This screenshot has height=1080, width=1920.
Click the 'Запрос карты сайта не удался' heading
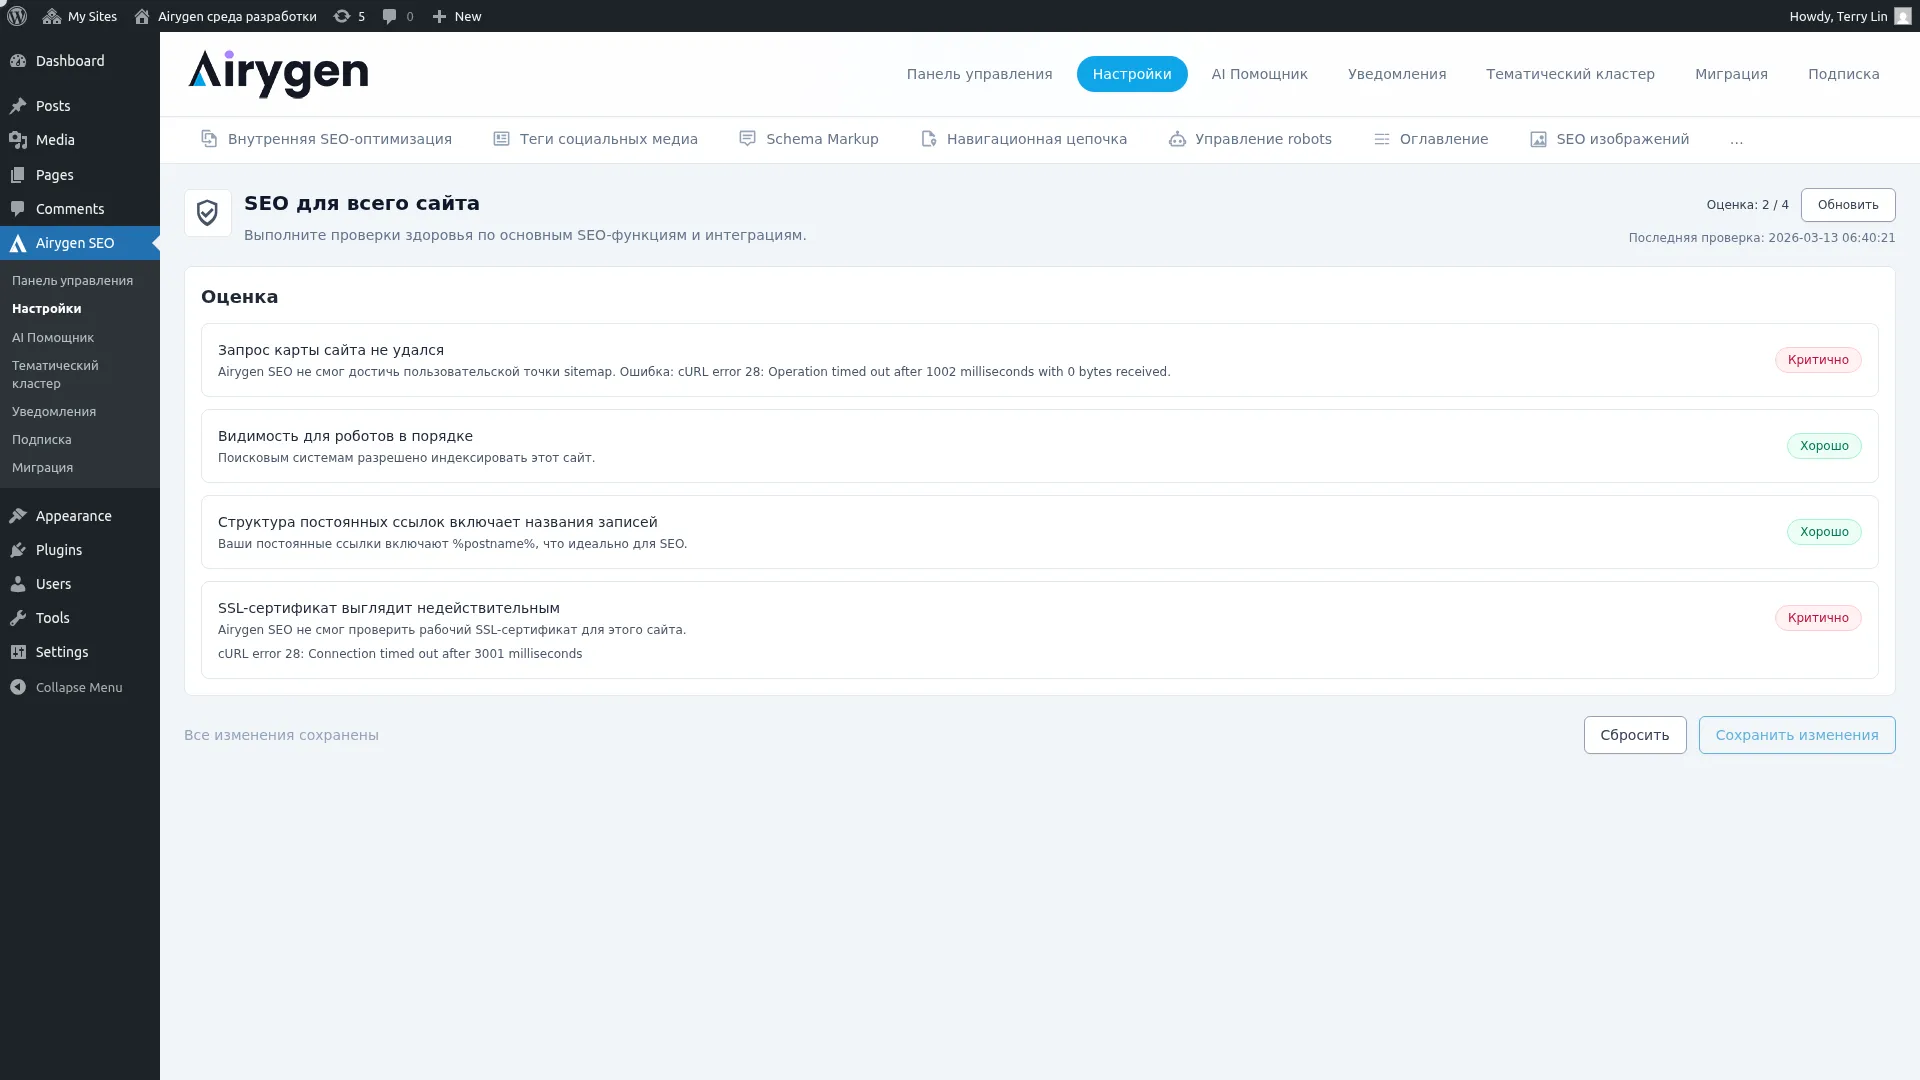[x=331, y=350]
